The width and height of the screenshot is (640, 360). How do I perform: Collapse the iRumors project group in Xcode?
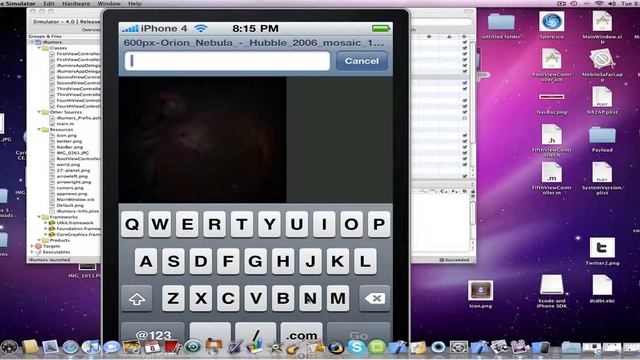click(33, 42)
